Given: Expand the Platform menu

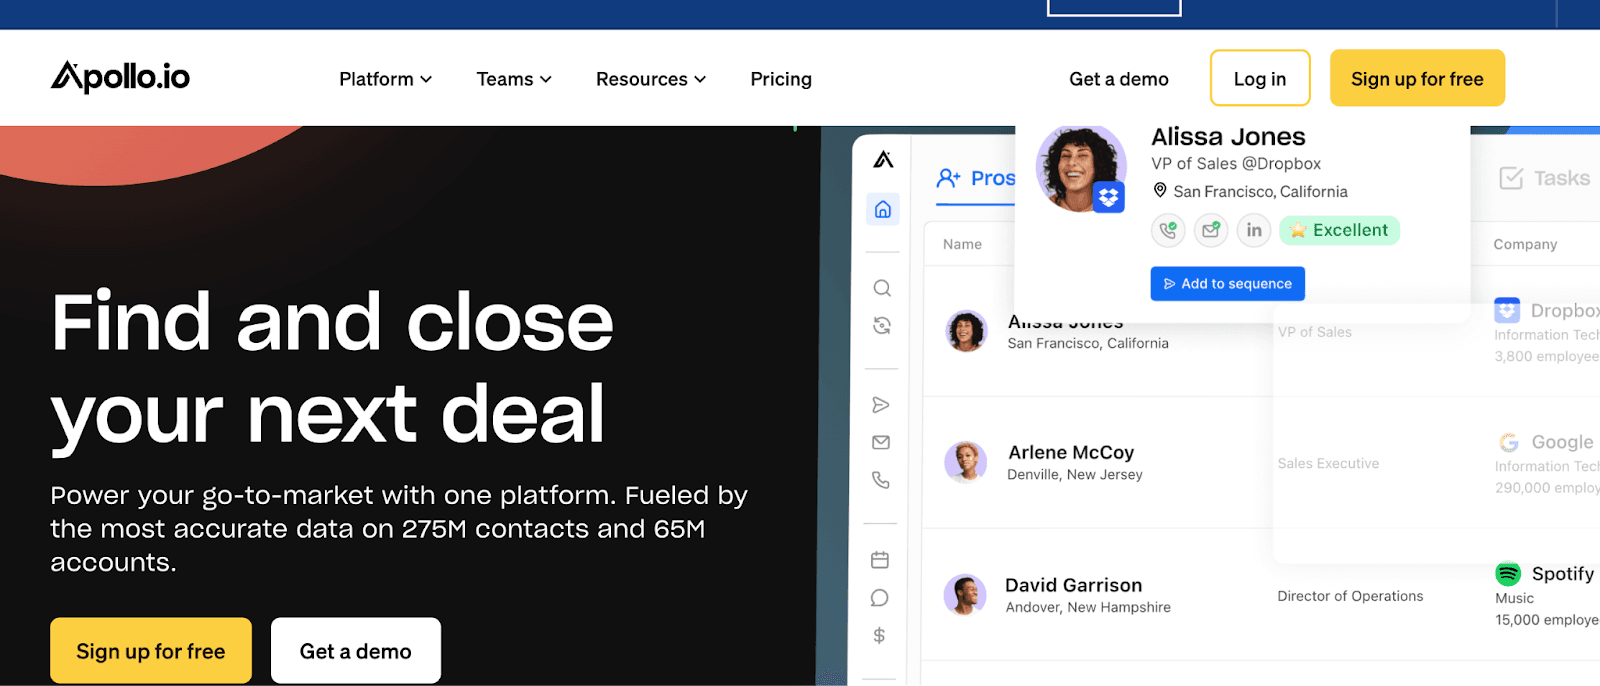Looking at the screenshot, I should point(385,79).
